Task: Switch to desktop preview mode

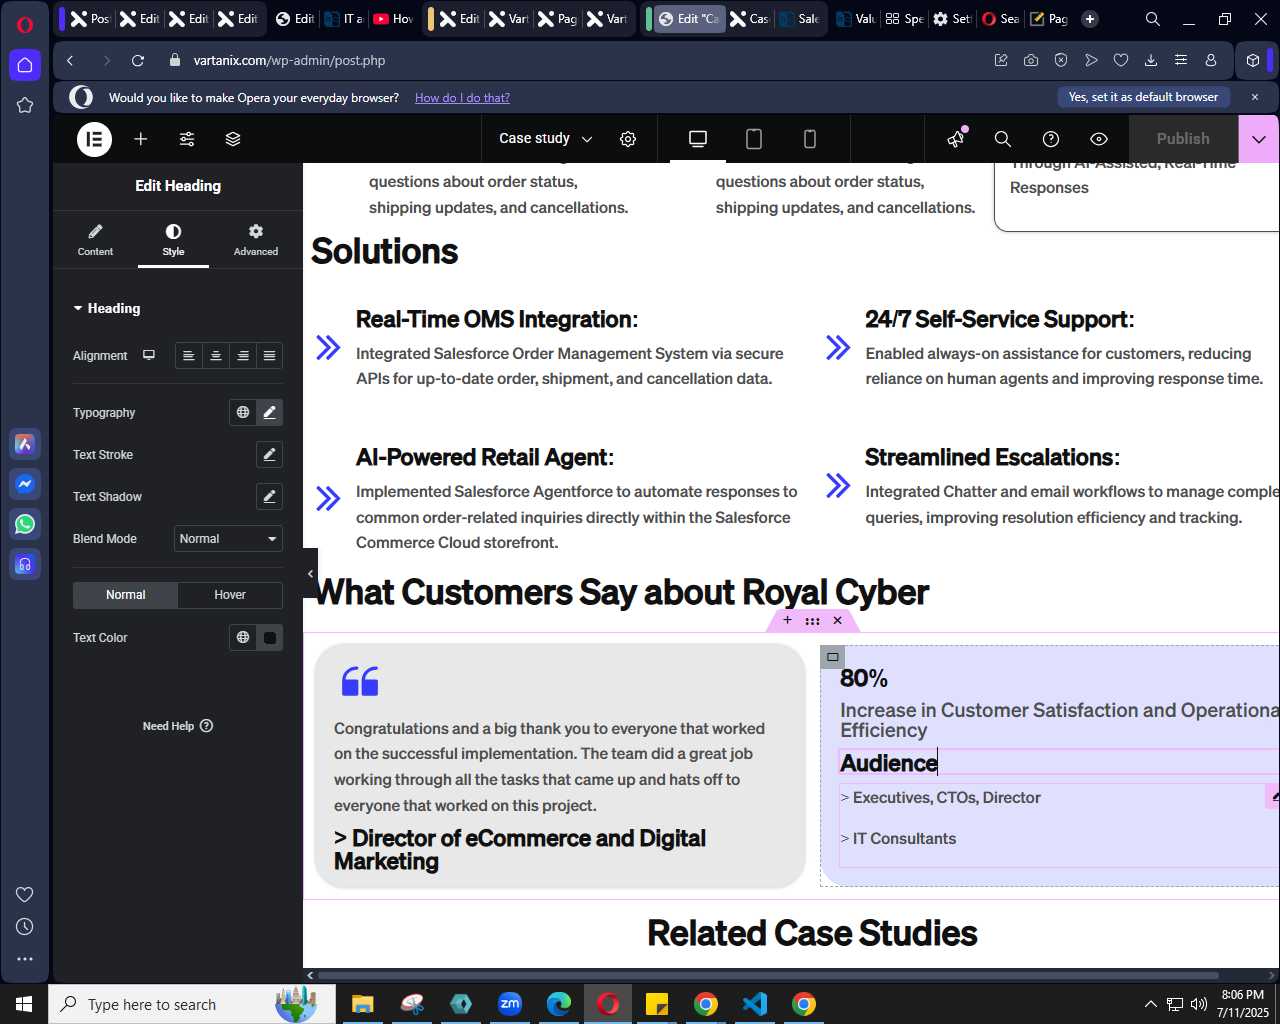Action: click(x=698, y=139)
